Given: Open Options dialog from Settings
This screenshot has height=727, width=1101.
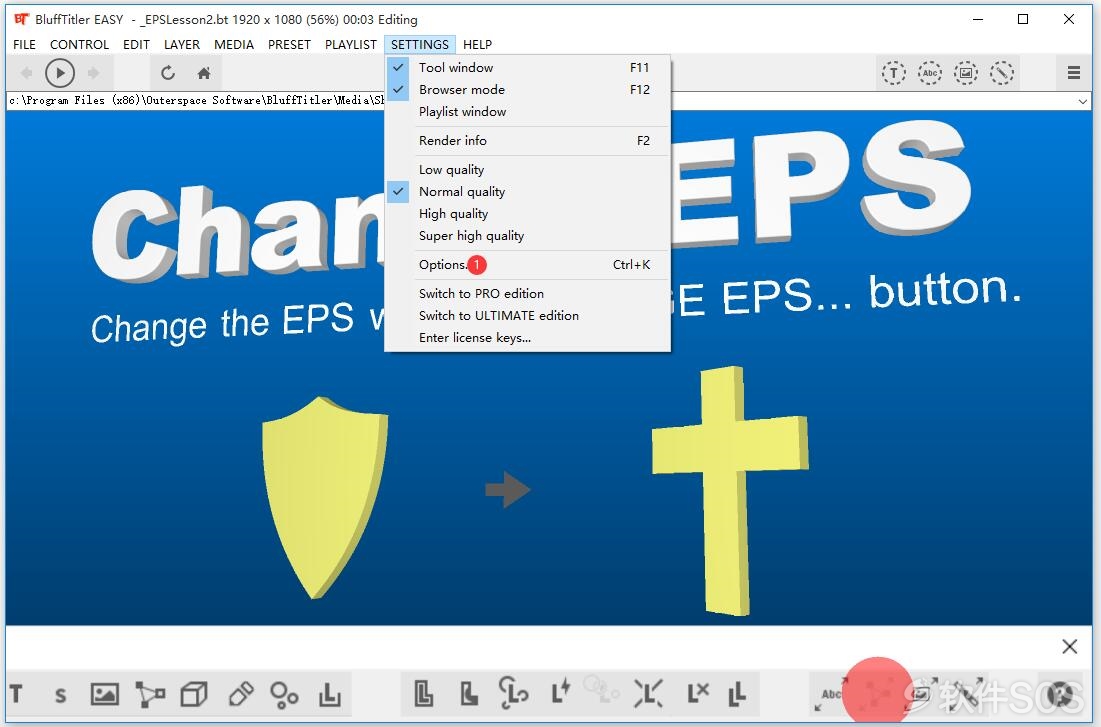Looking at the screenshot, I should 528,265.
